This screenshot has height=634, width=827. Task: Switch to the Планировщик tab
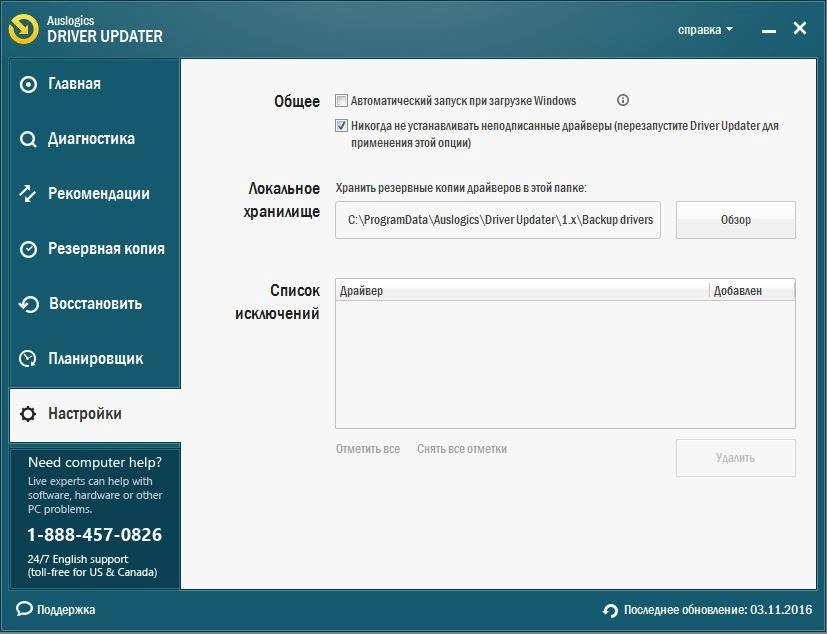[95, 359]
